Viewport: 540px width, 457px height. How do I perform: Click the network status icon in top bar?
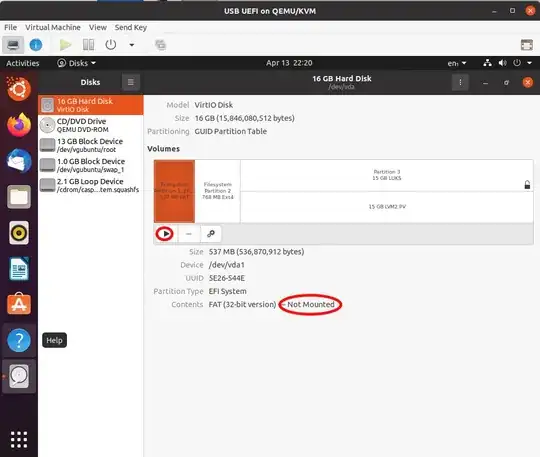487,63
